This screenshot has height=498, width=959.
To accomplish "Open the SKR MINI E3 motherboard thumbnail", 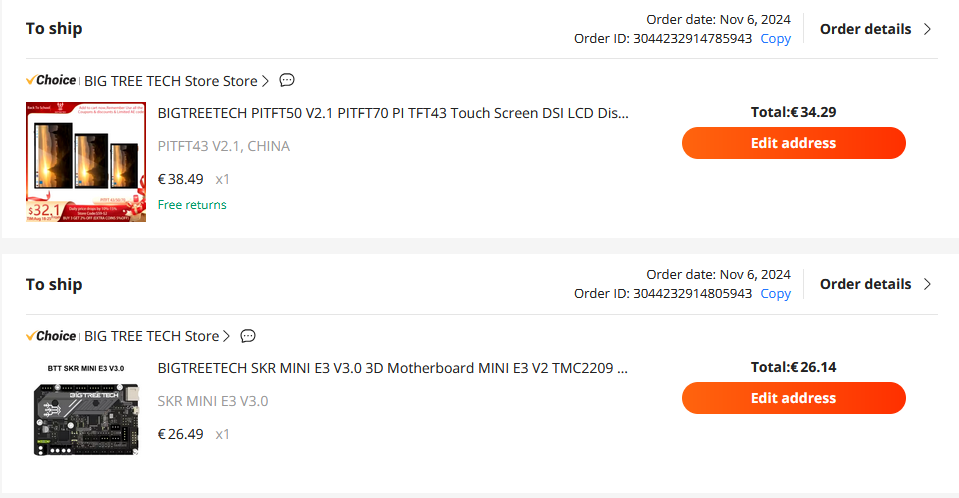I will click(86, 411).
